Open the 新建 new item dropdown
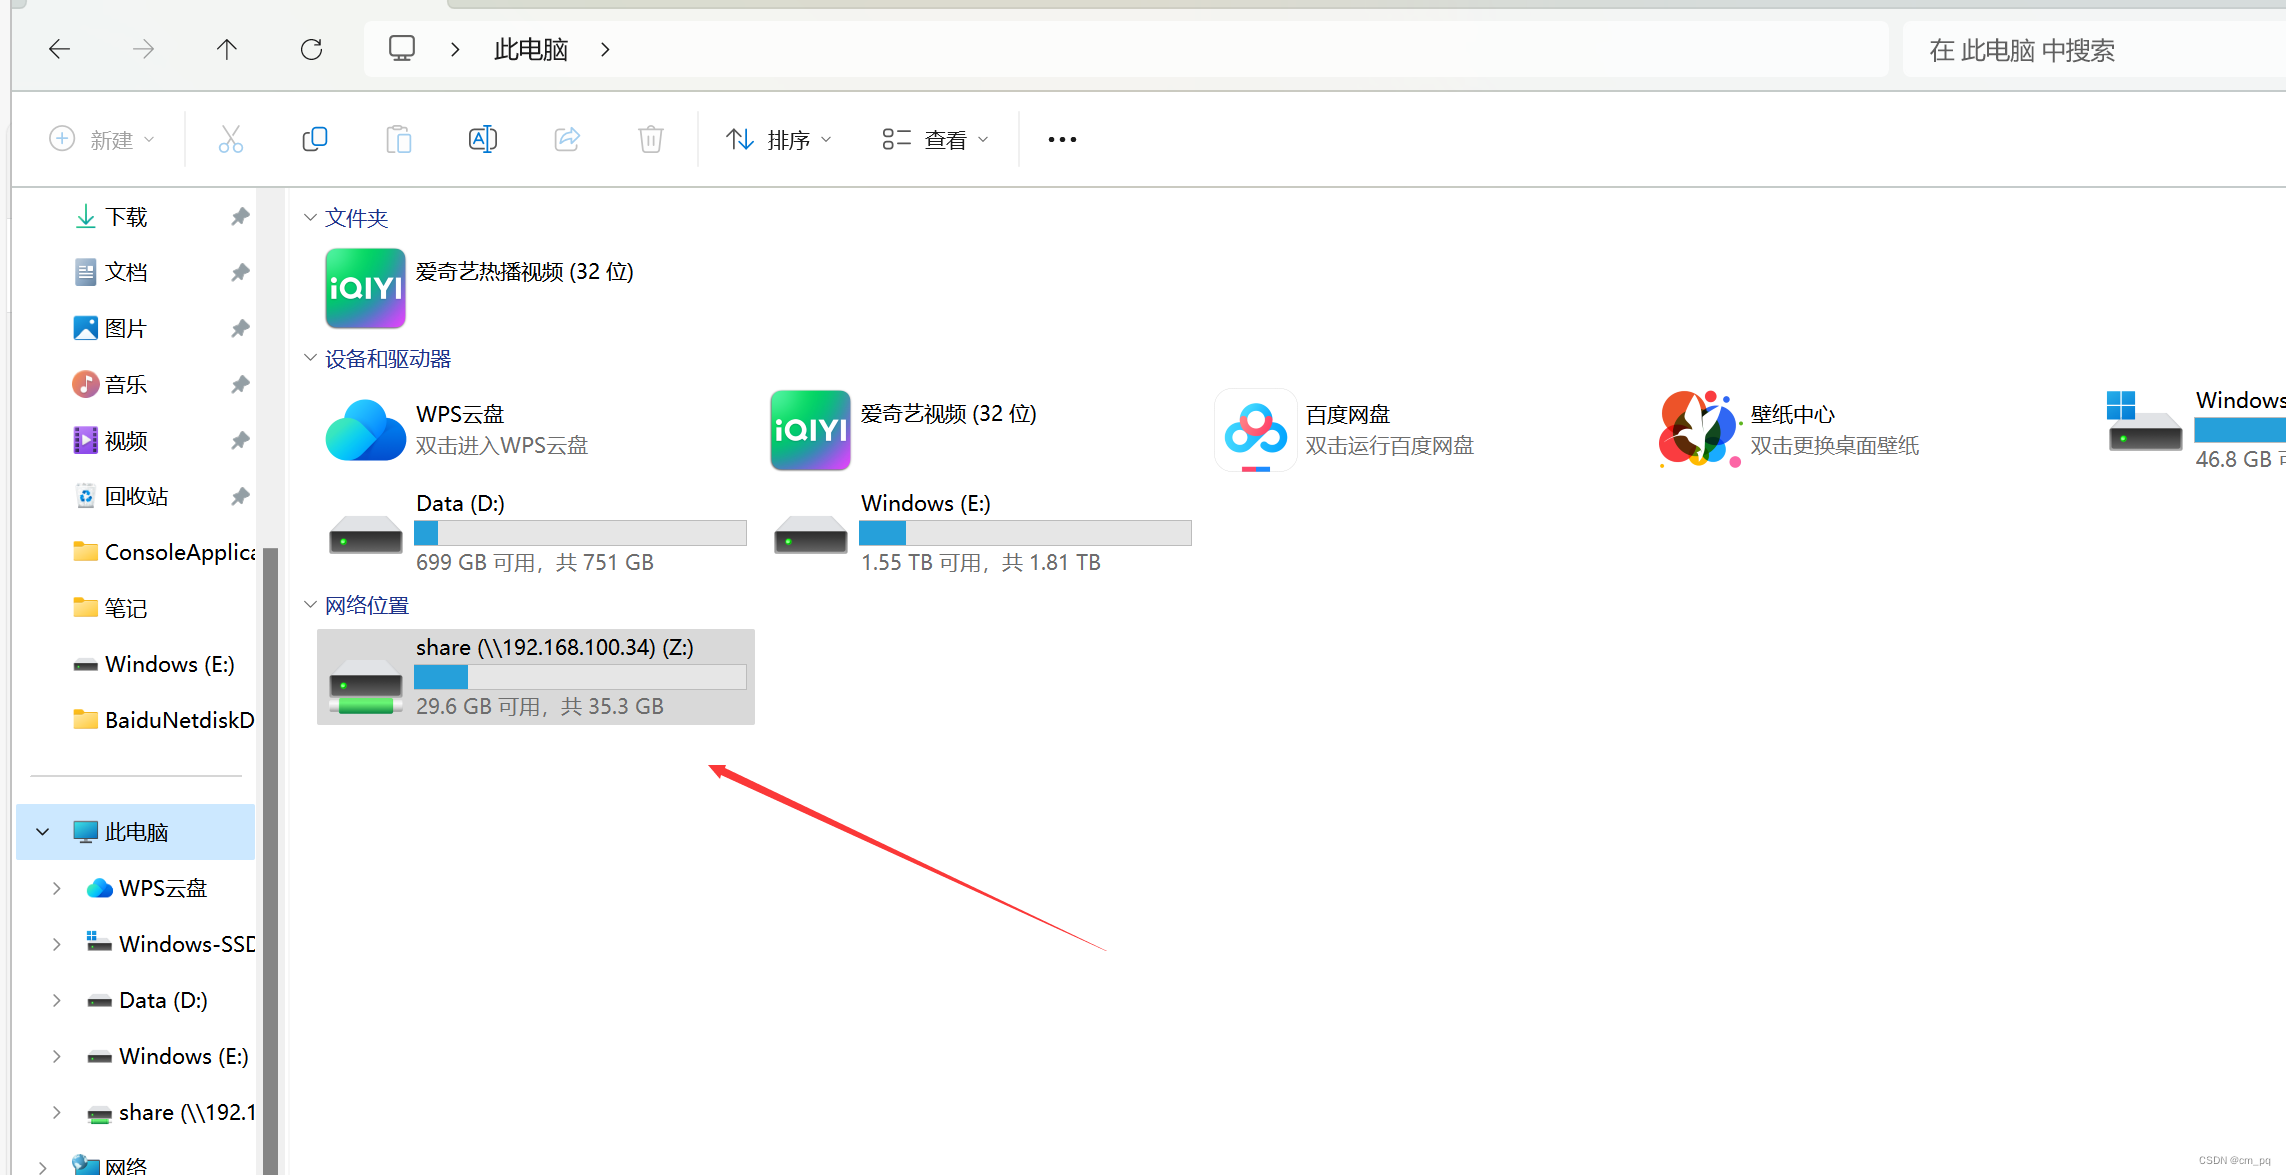Image resolution: width=2286 pixels, height=1175 pixels. click(x=102, y=140)
